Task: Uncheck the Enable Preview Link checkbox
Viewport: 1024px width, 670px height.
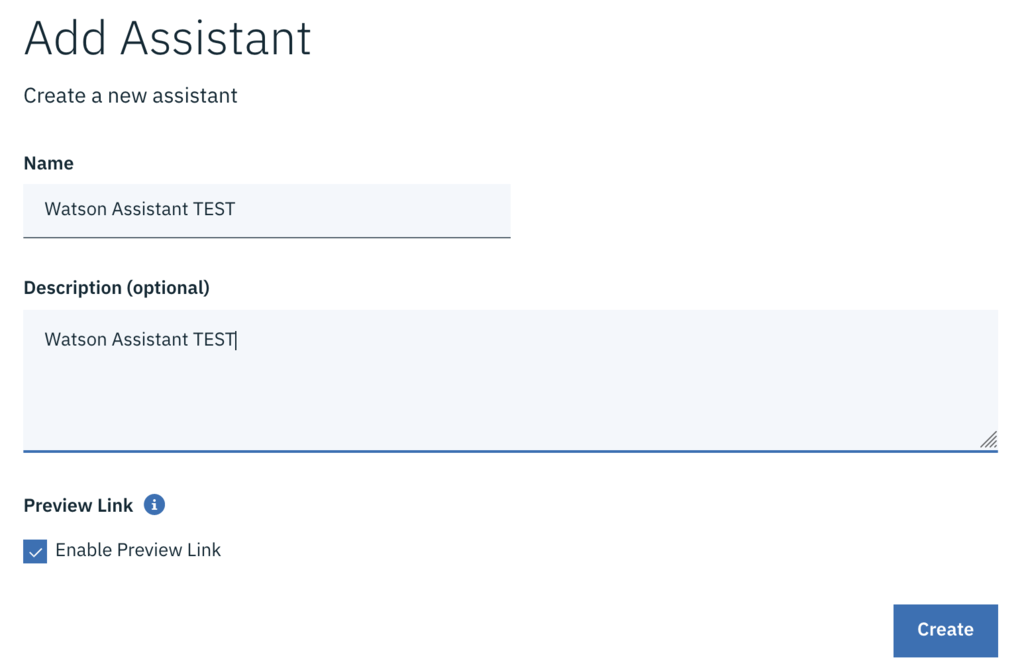Action: coord(35,551)
